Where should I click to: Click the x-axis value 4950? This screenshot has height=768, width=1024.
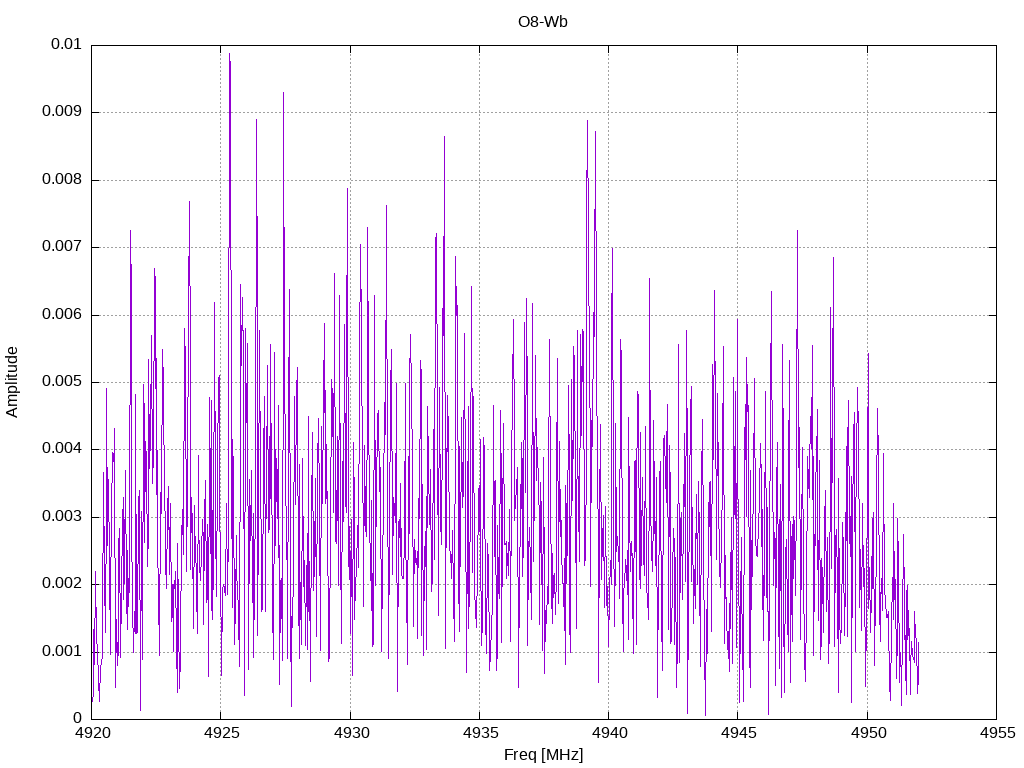tap(868, 733)
